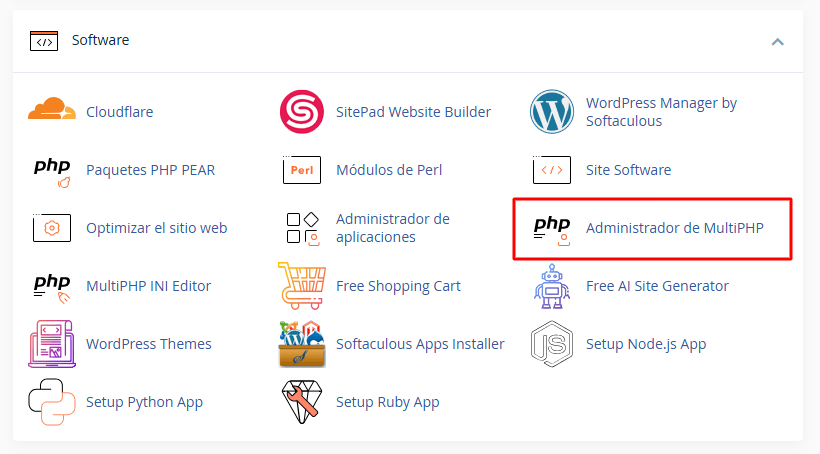Click the Setup Ruby App gem icon
The width and height of the screenshot is (820, 454).
301,402
